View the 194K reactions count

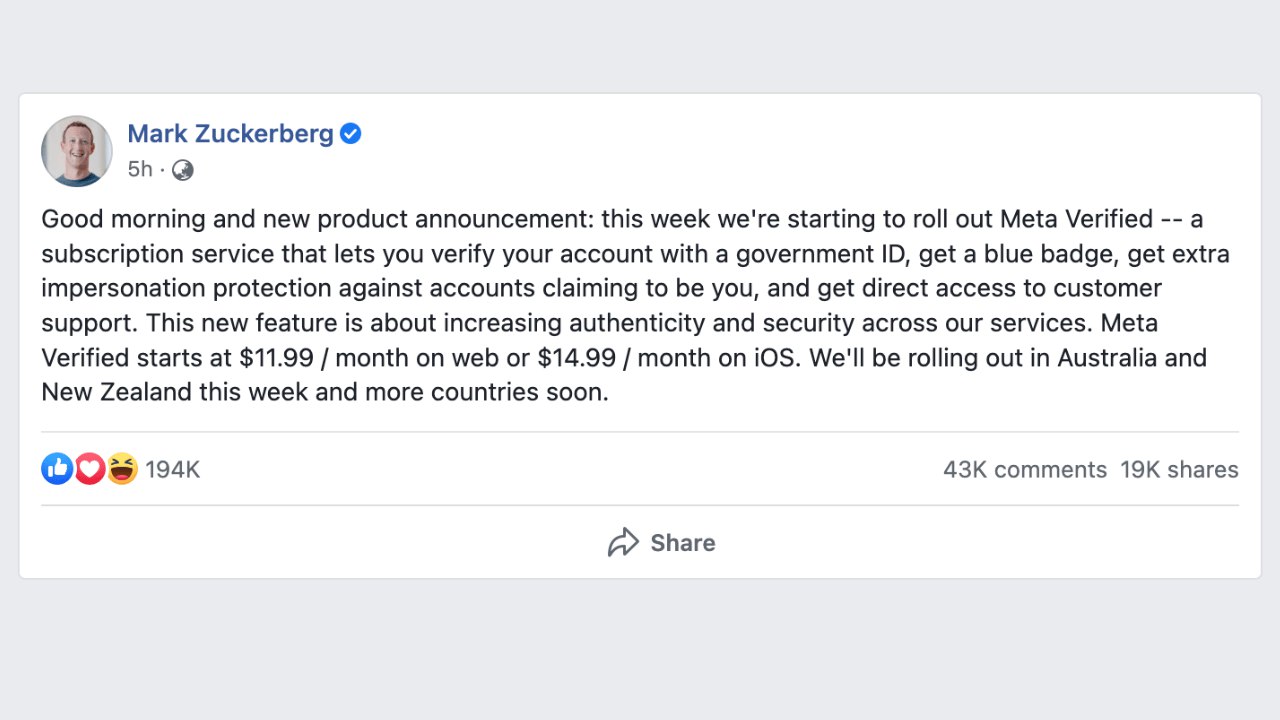pos(173,470)
